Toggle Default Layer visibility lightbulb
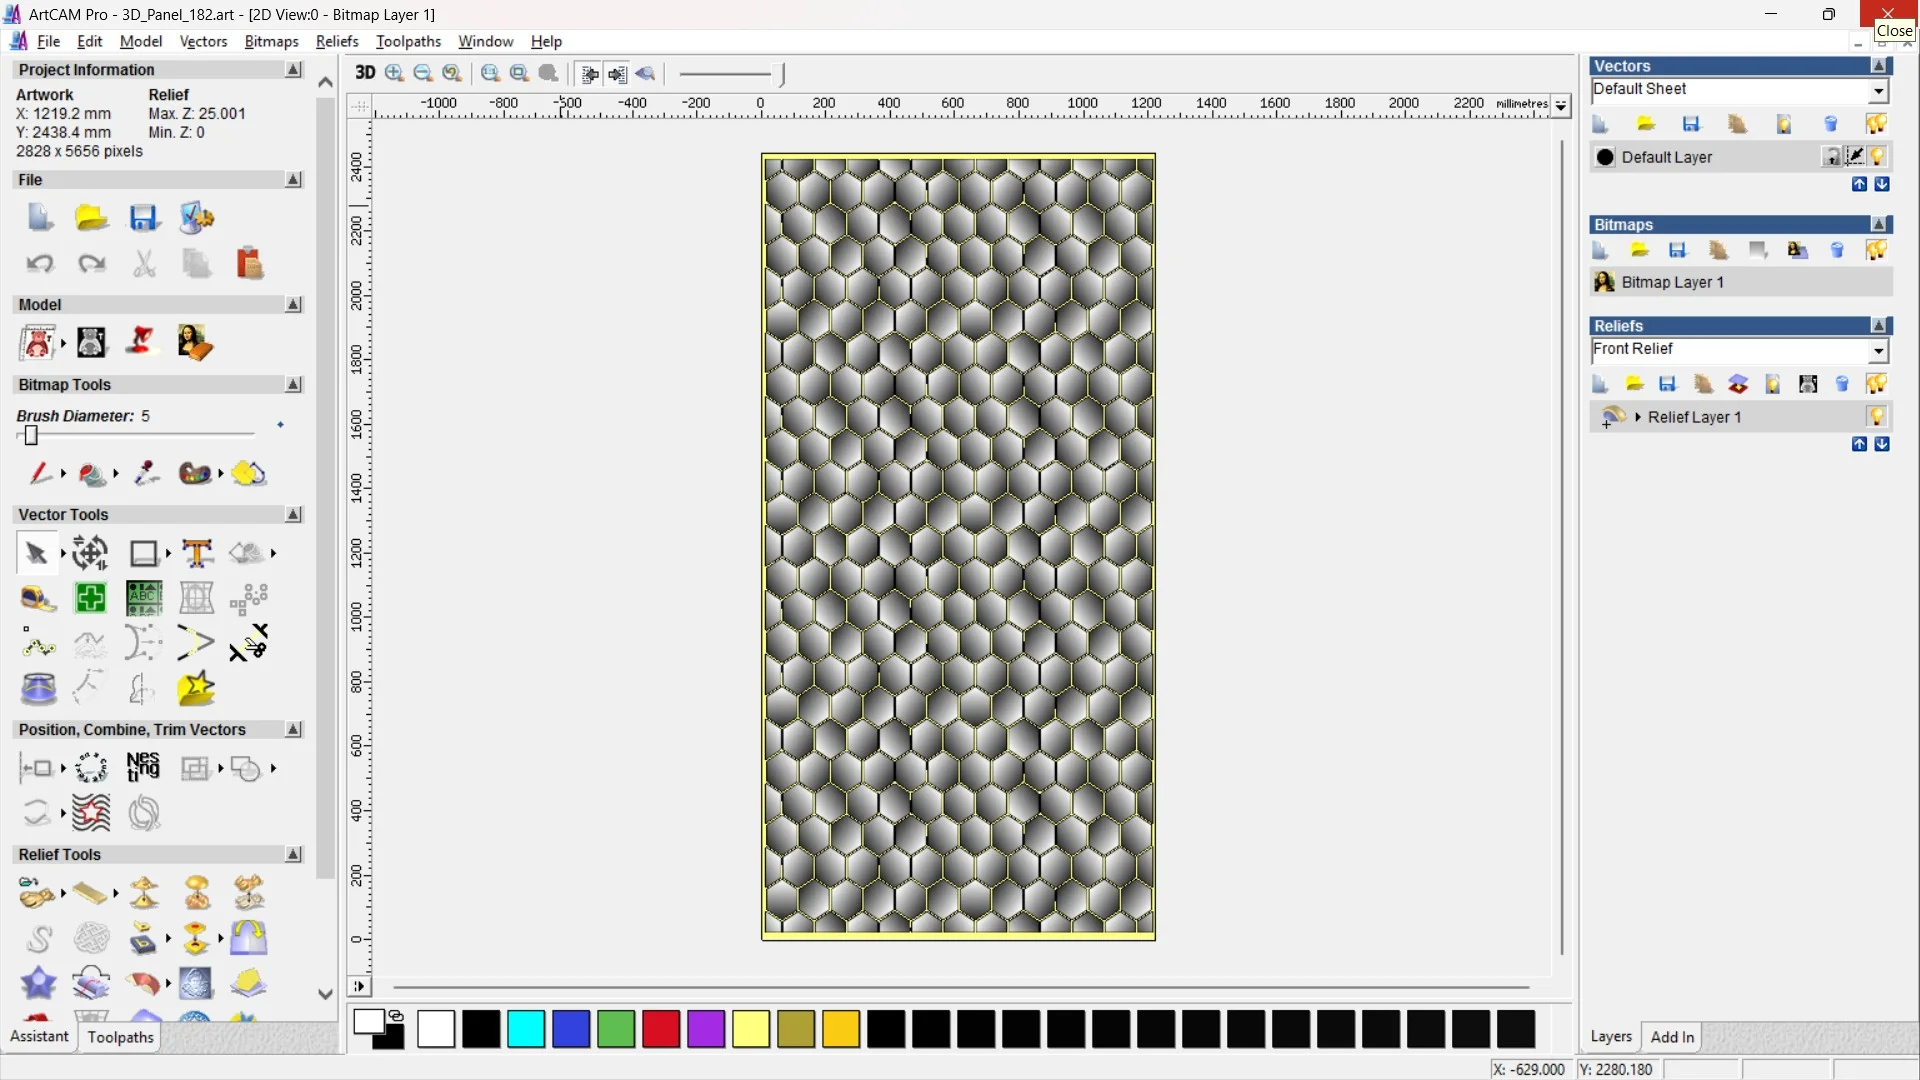The height and width of the screenshot is (1080, 1920). click(x=1877, y=157)
